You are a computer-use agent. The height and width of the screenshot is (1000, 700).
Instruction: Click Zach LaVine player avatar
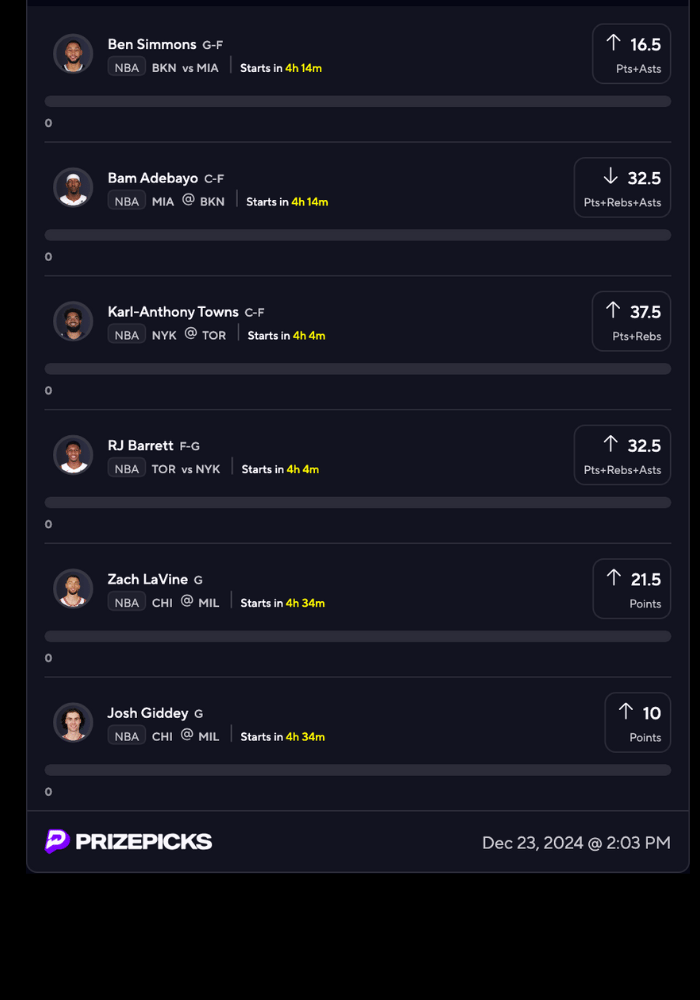73,589
